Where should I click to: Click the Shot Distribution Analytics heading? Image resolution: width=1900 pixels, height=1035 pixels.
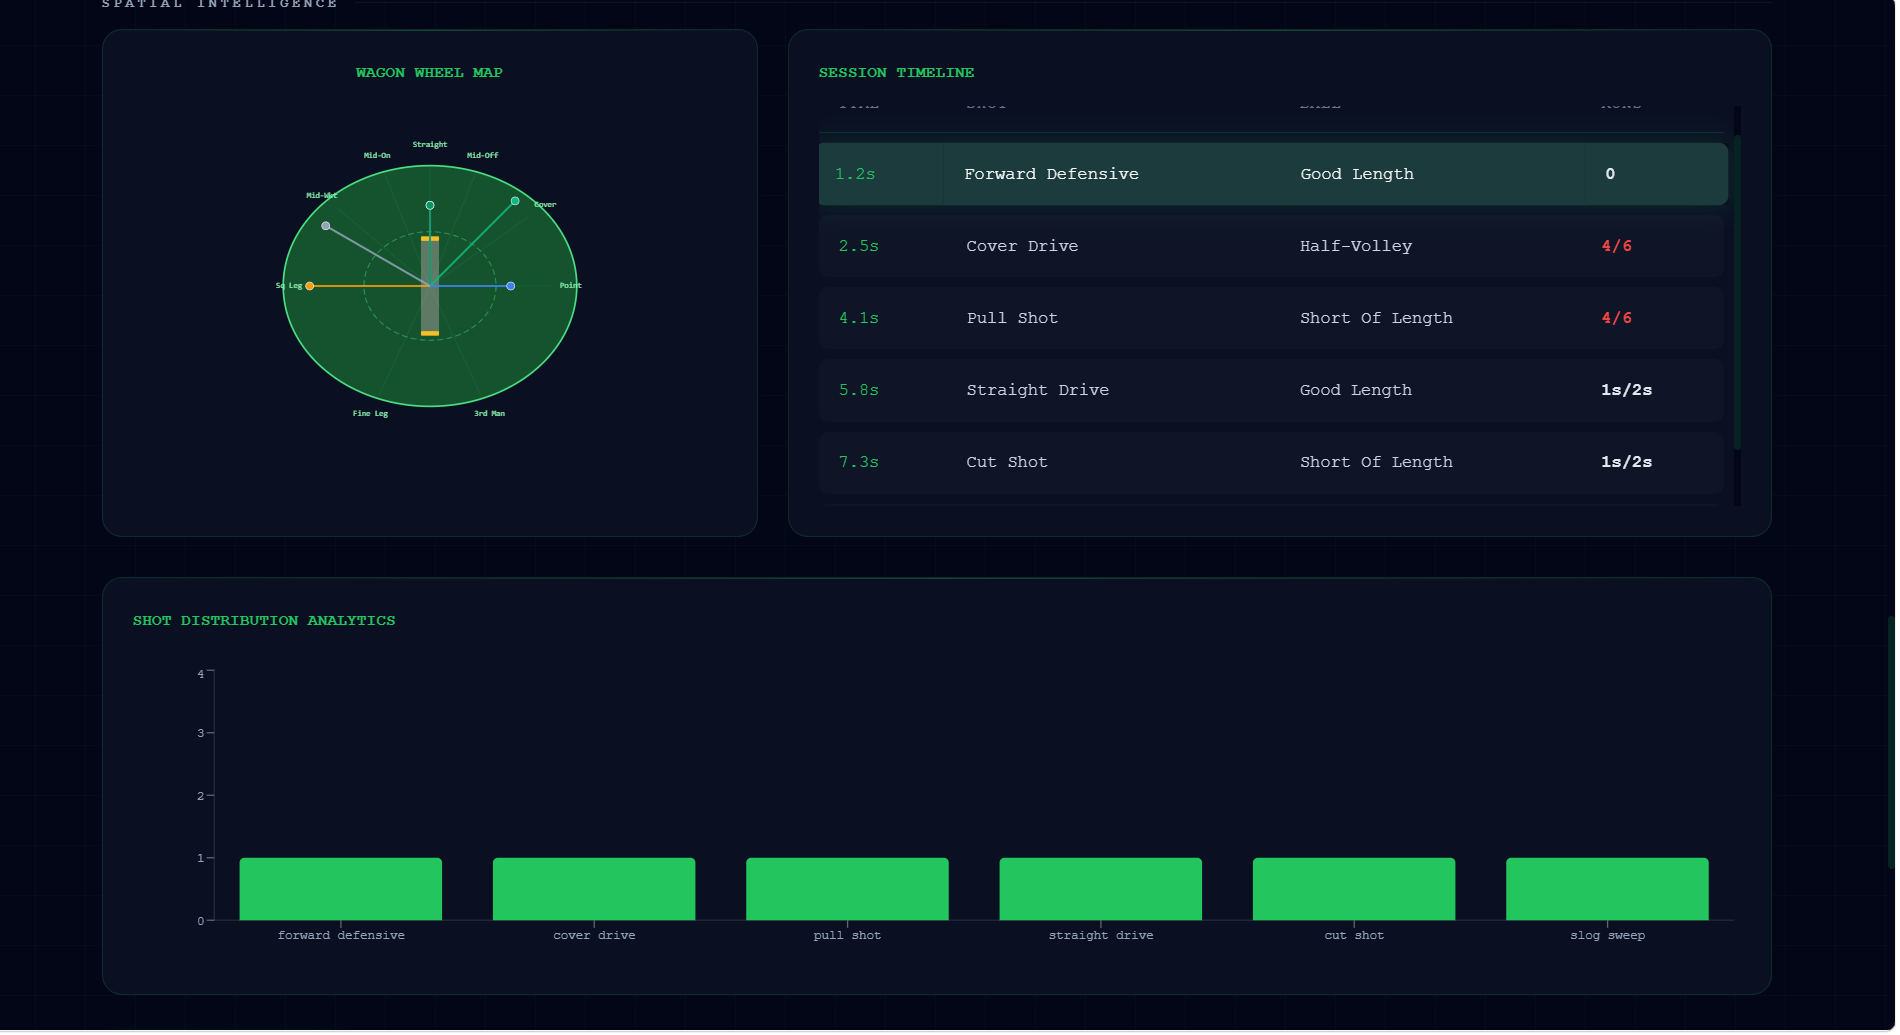tap(264, 621)
